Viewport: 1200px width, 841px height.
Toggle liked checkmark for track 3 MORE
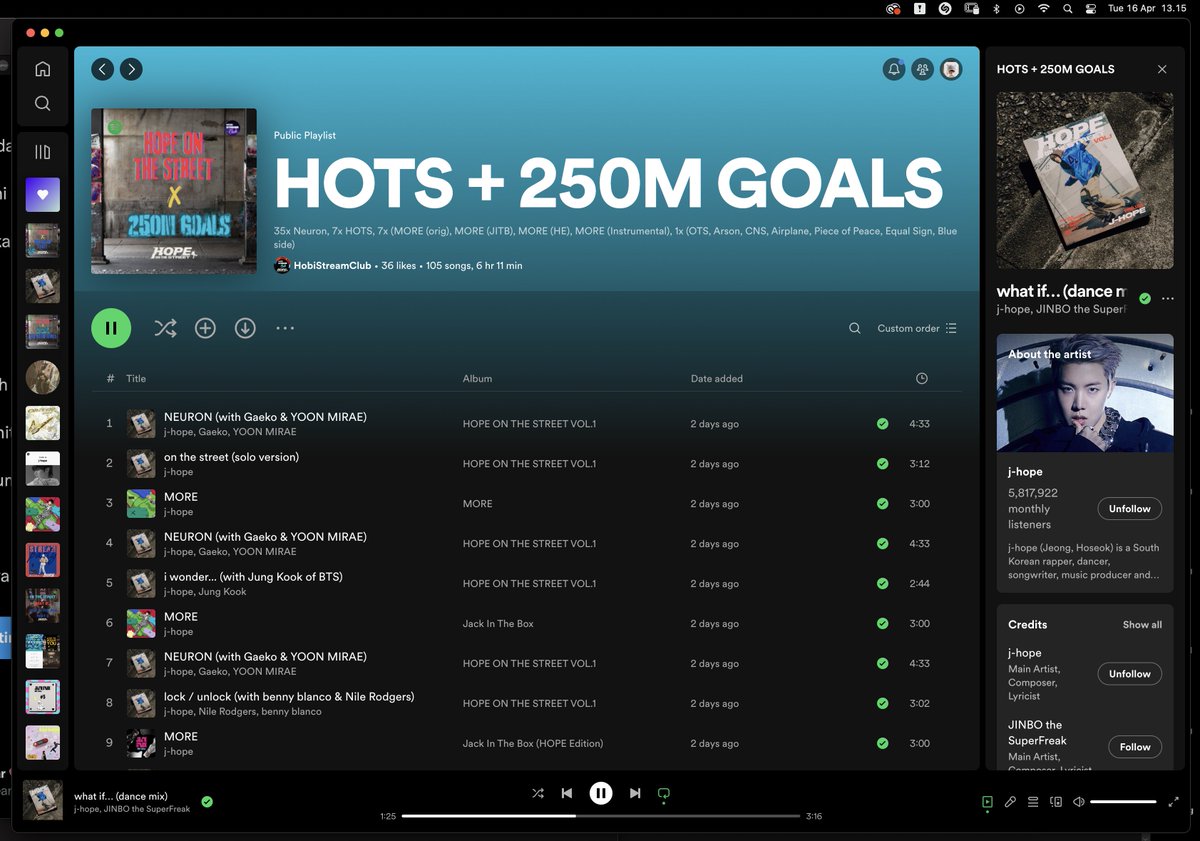[882, 504]
